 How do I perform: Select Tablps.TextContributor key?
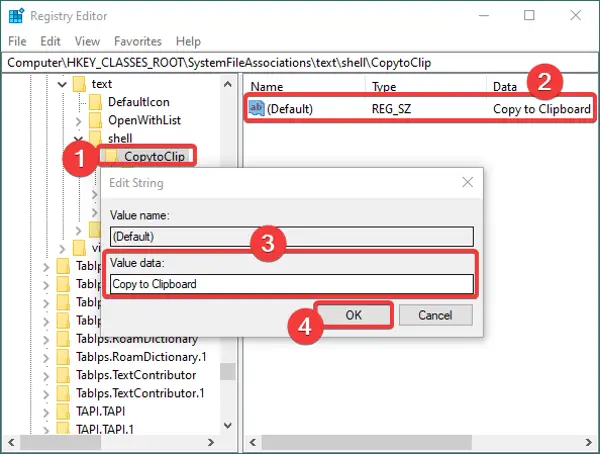(136, 375)
